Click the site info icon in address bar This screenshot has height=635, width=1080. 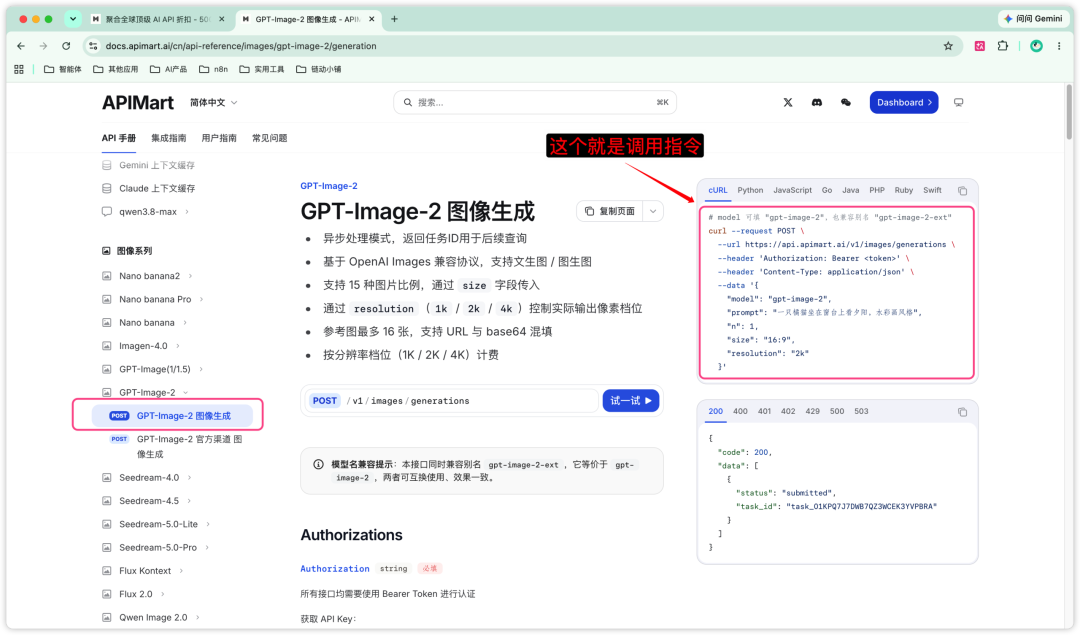(93, 46)
